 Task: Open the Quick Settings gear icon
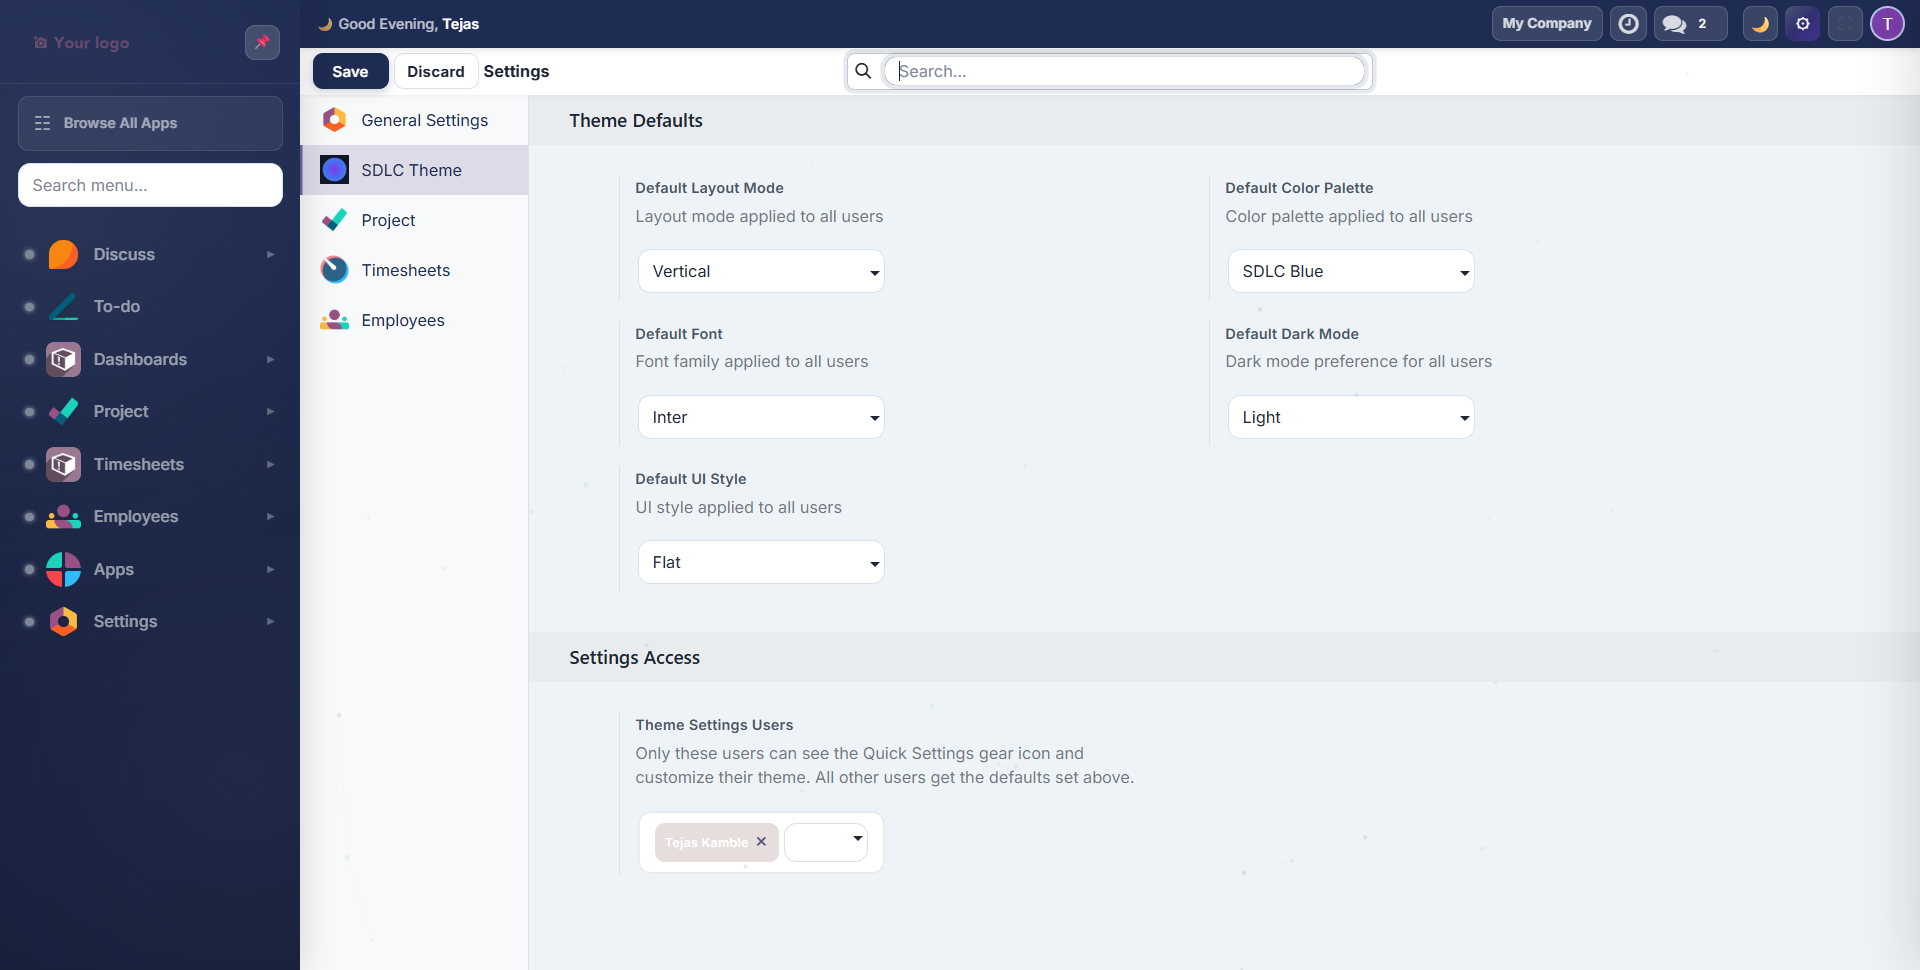(x=1803, y=23)
